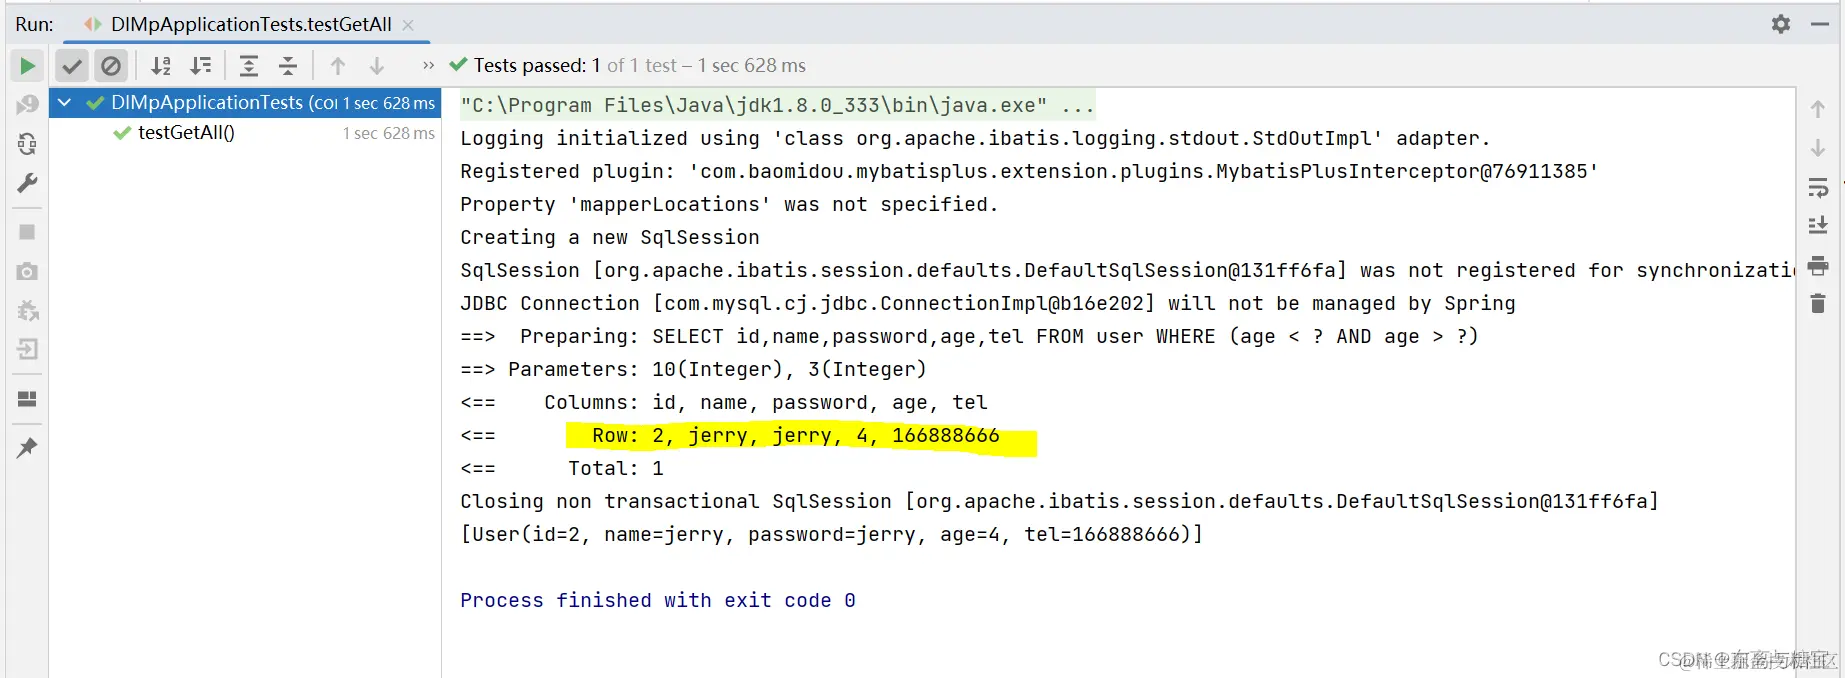1845x678 pixels.
Task: Click folded java.exe command line
Action: click(x=777, y=105)
